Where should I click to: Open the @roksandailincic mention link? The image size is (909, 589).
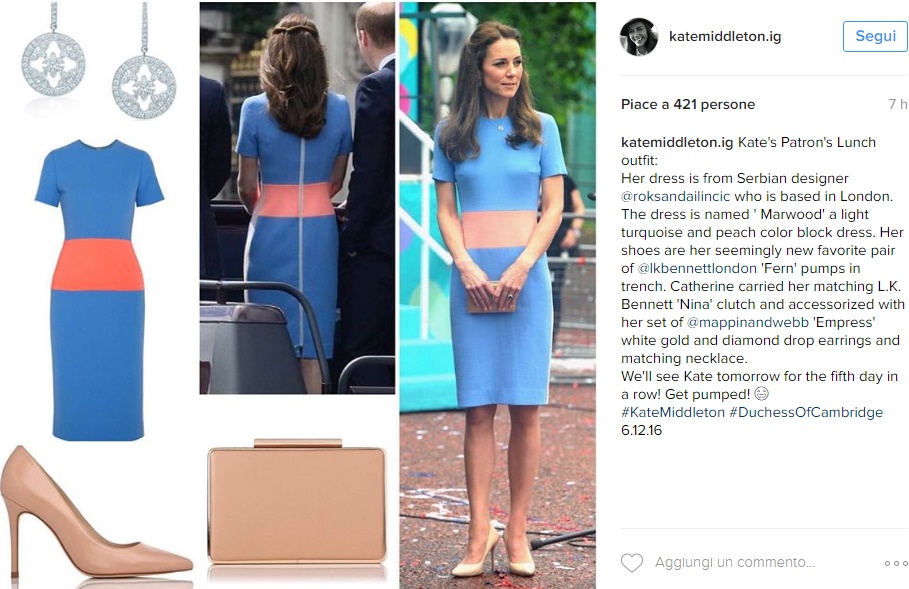(675, 196)
